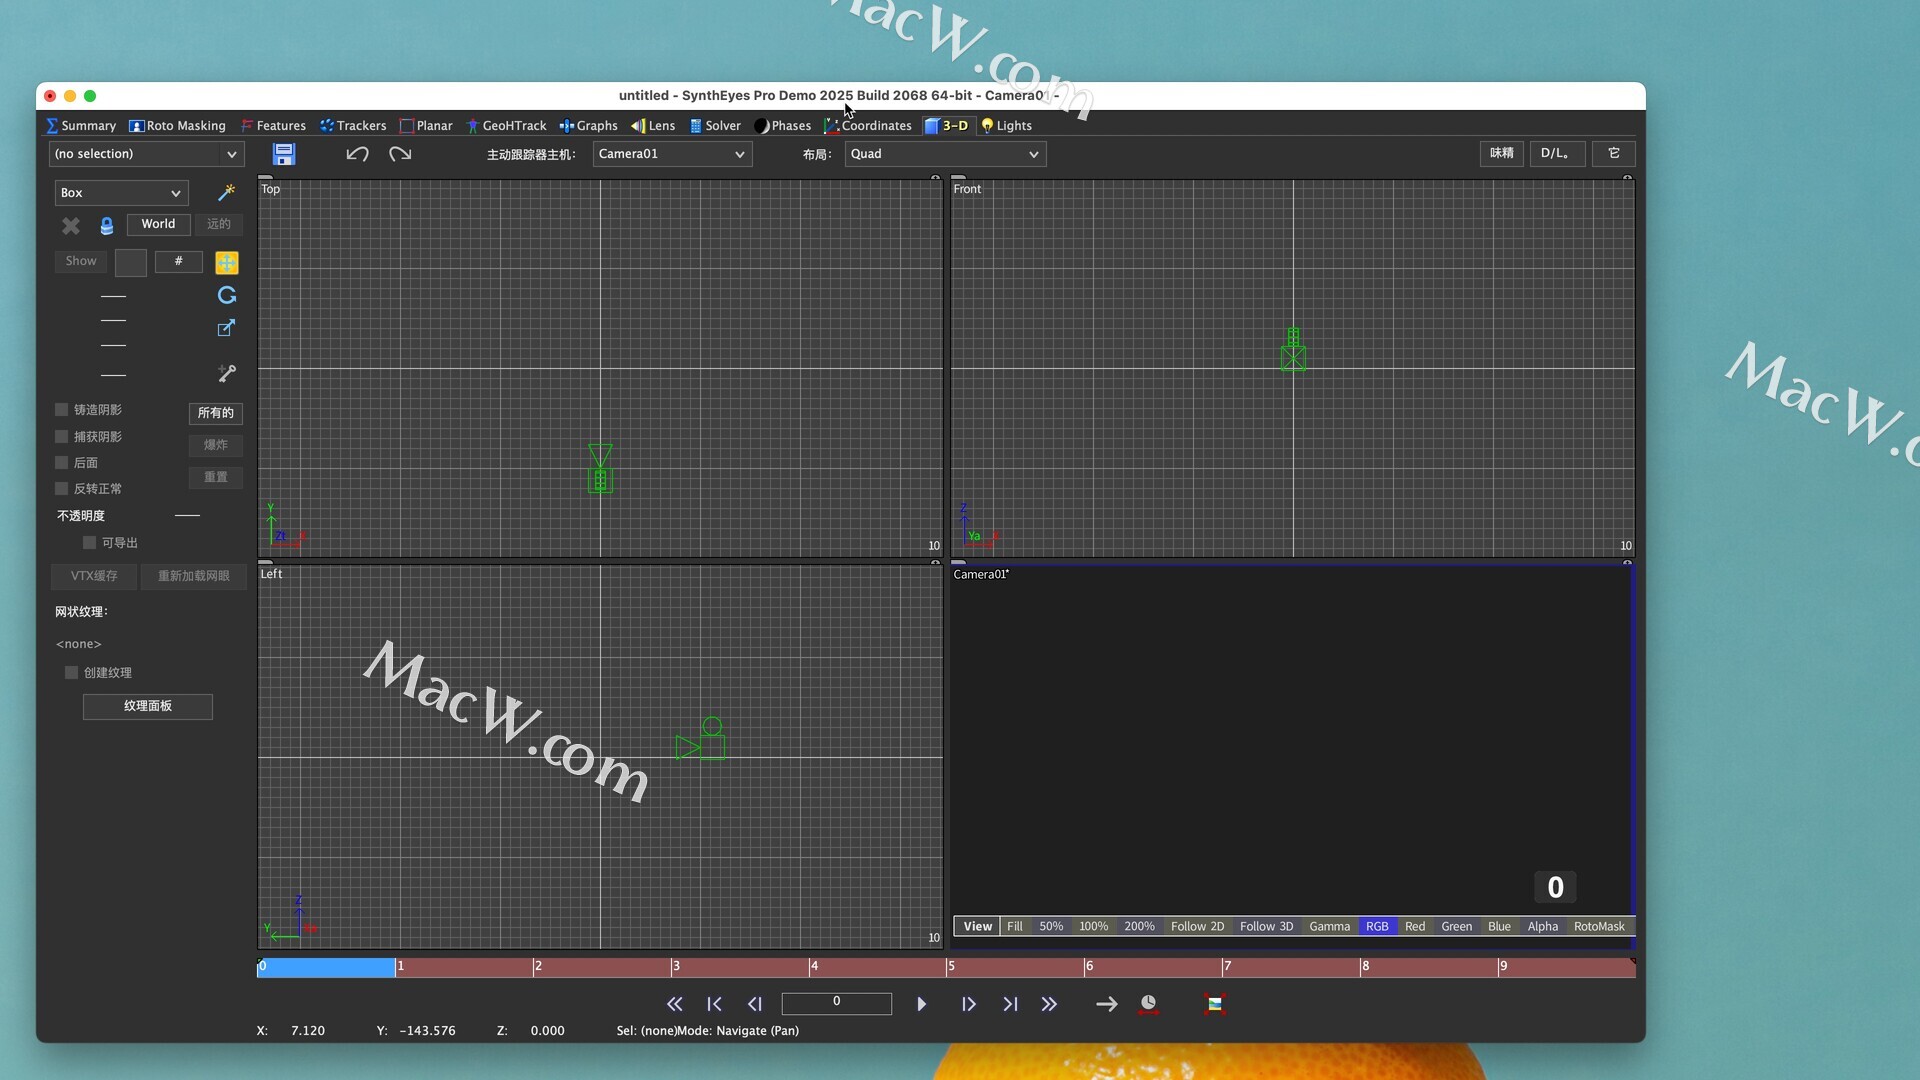Jump forward with double right arrows
The width and height of the screenshot is (1920, 1080).
pos(1049,1004)
